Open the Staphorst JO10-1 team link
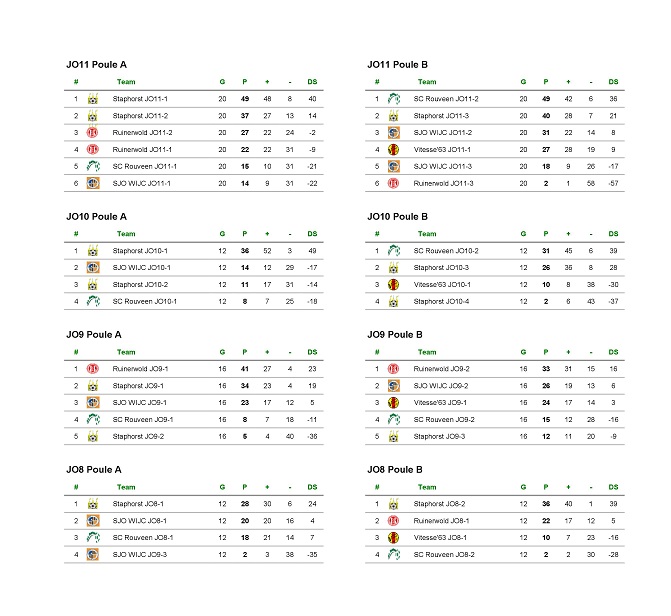 tap(141, 251)
